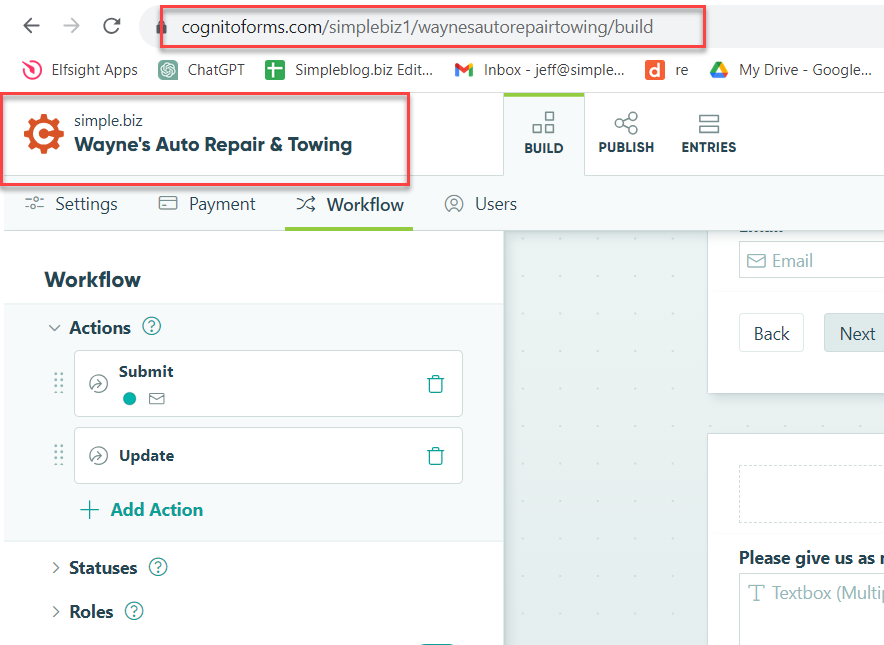884x645 pixels.
Task: Switch to the BUILD tab
Action: 543,133
